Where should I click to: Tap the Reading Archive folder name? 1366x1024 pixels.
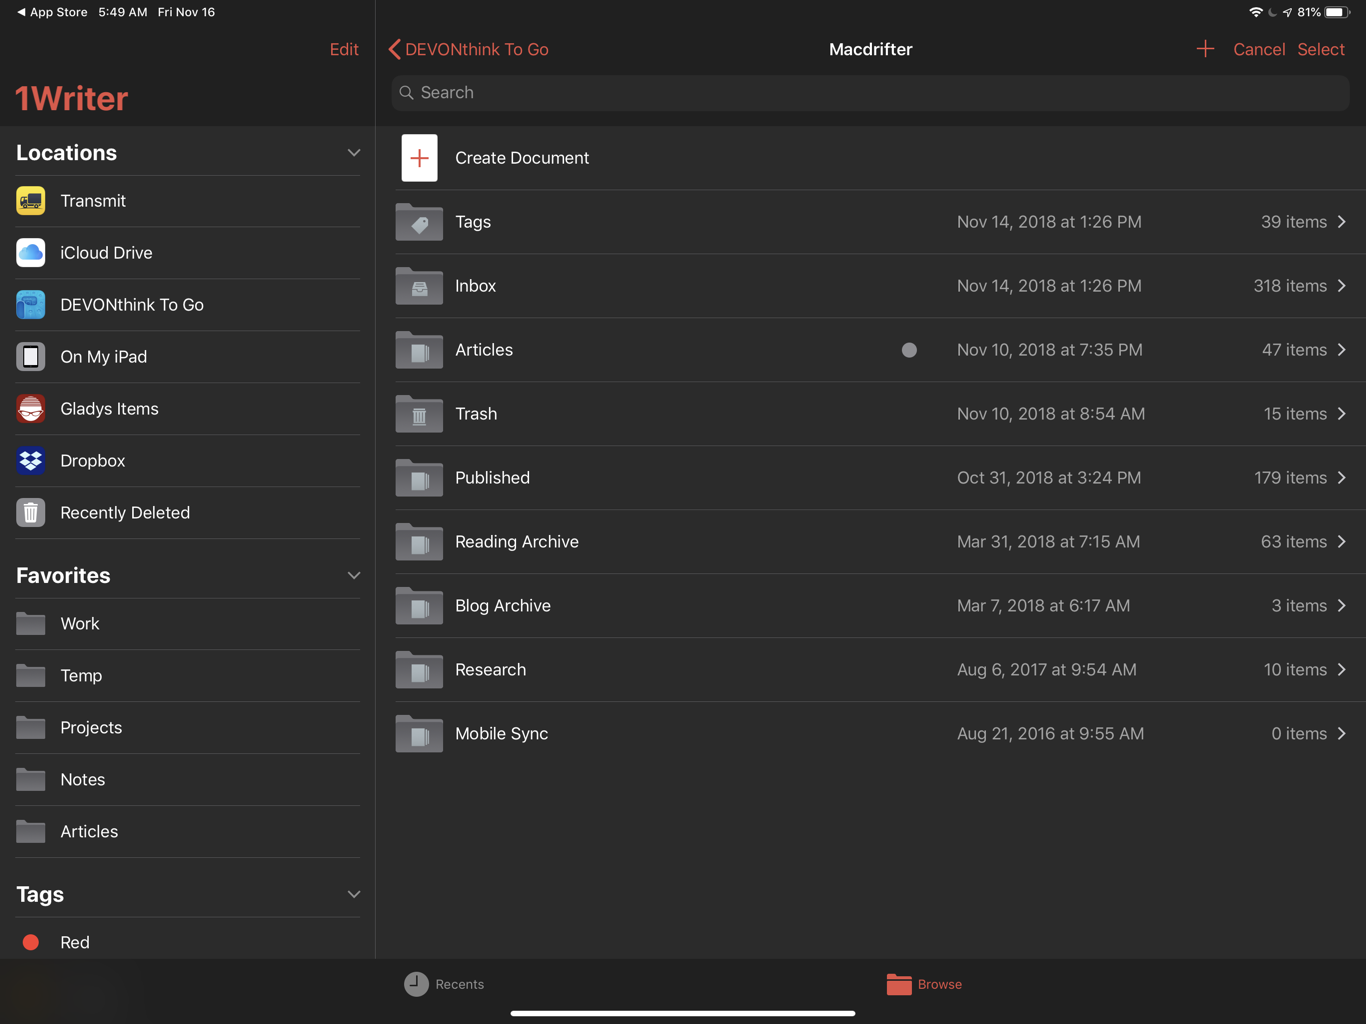[x=517, y=542]
